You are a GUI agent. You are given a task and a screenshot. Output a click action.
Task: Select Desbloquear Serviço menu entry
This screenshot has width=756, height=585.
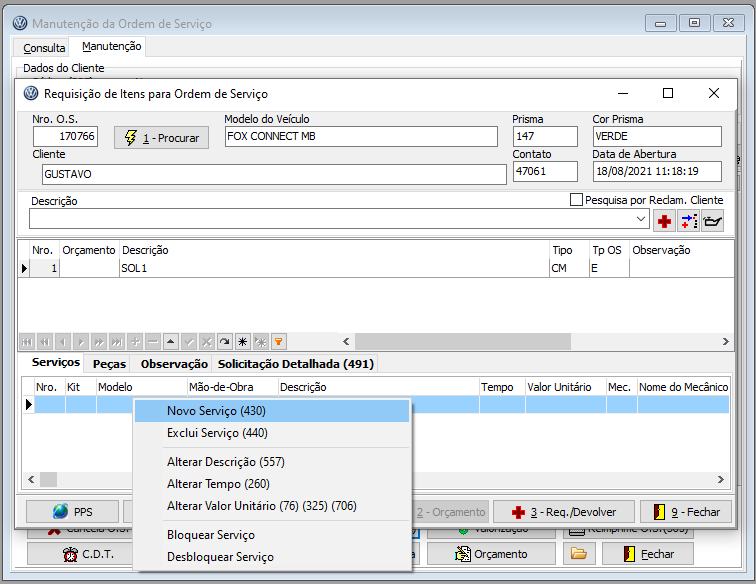[272, 557]
